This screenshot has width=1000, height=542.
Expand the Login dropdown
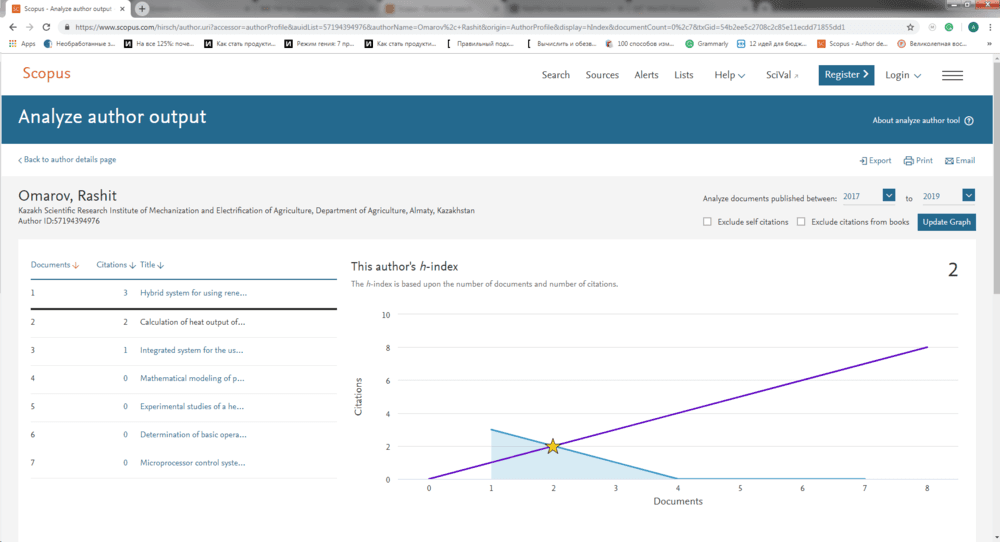coord(903,75)
